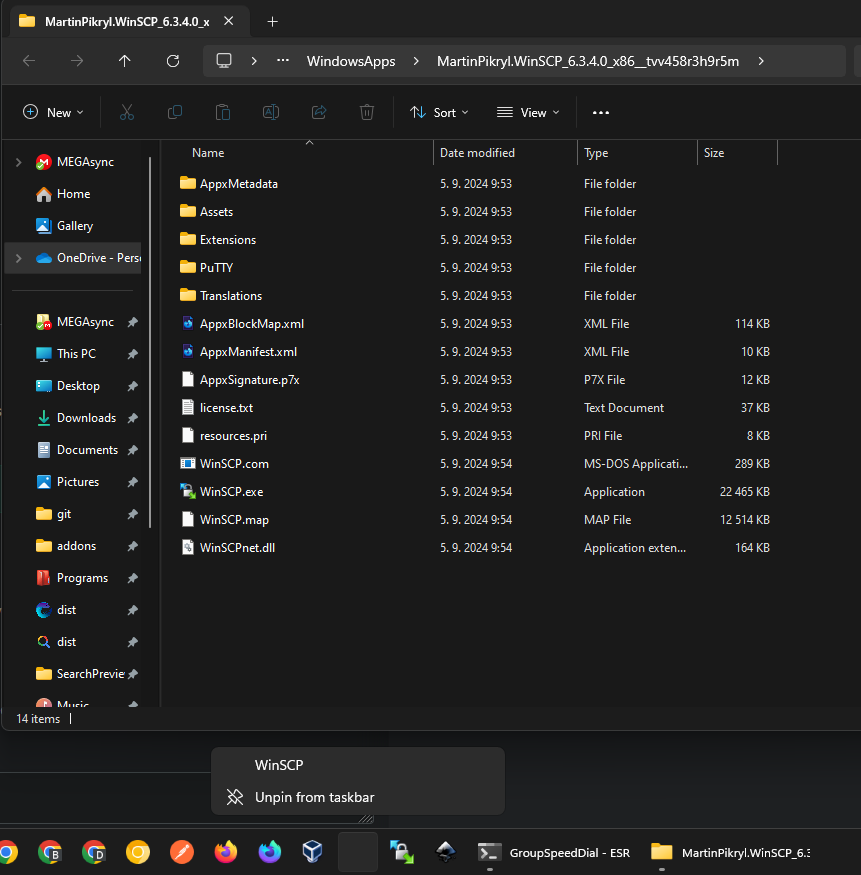Screen dimensions: 861x875
Task: Launch VirtualBox from the taskbar
Action: click(311, 851)
